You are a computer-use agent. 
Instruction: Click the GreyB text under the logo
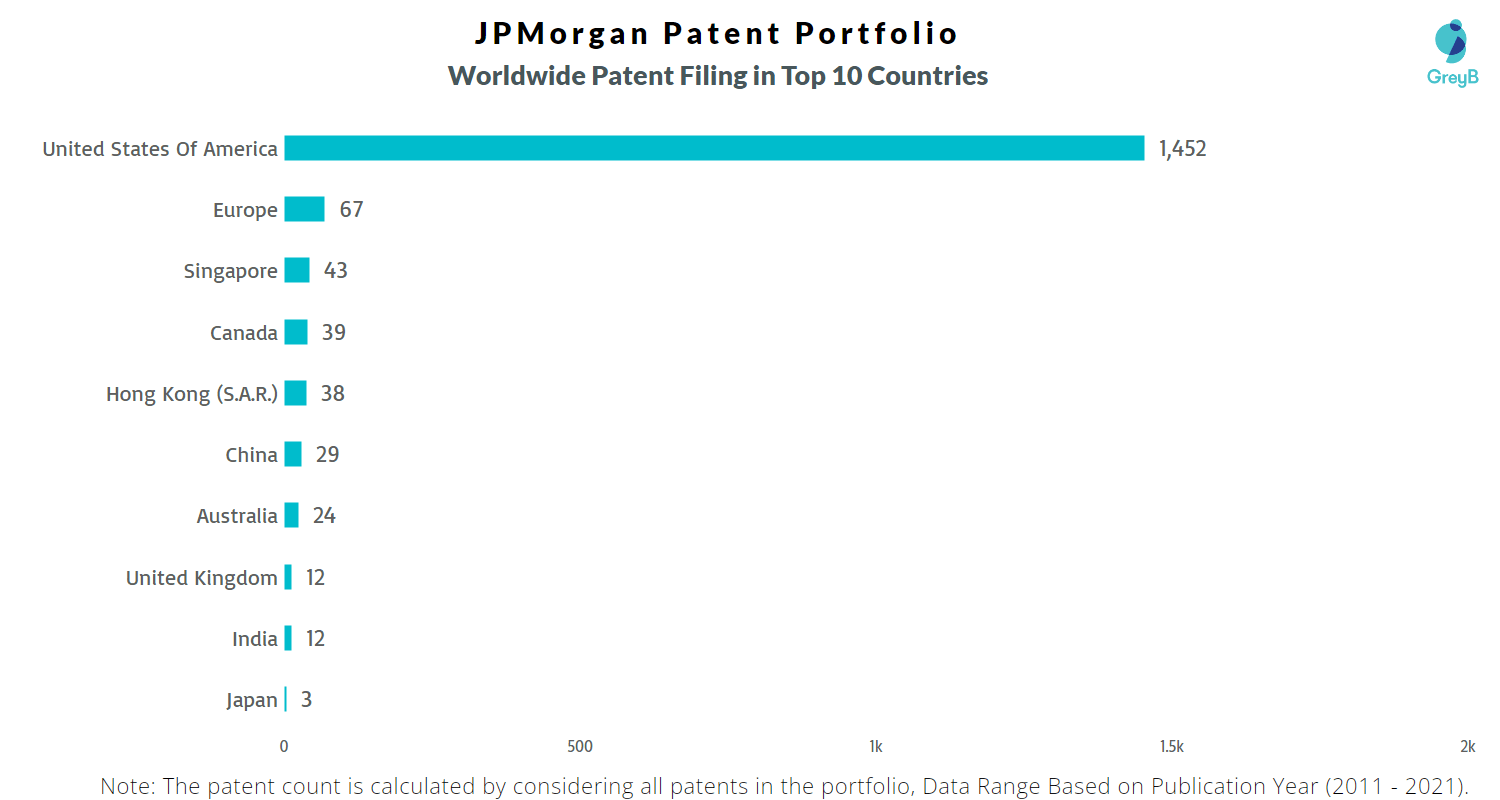point(1452,77)
